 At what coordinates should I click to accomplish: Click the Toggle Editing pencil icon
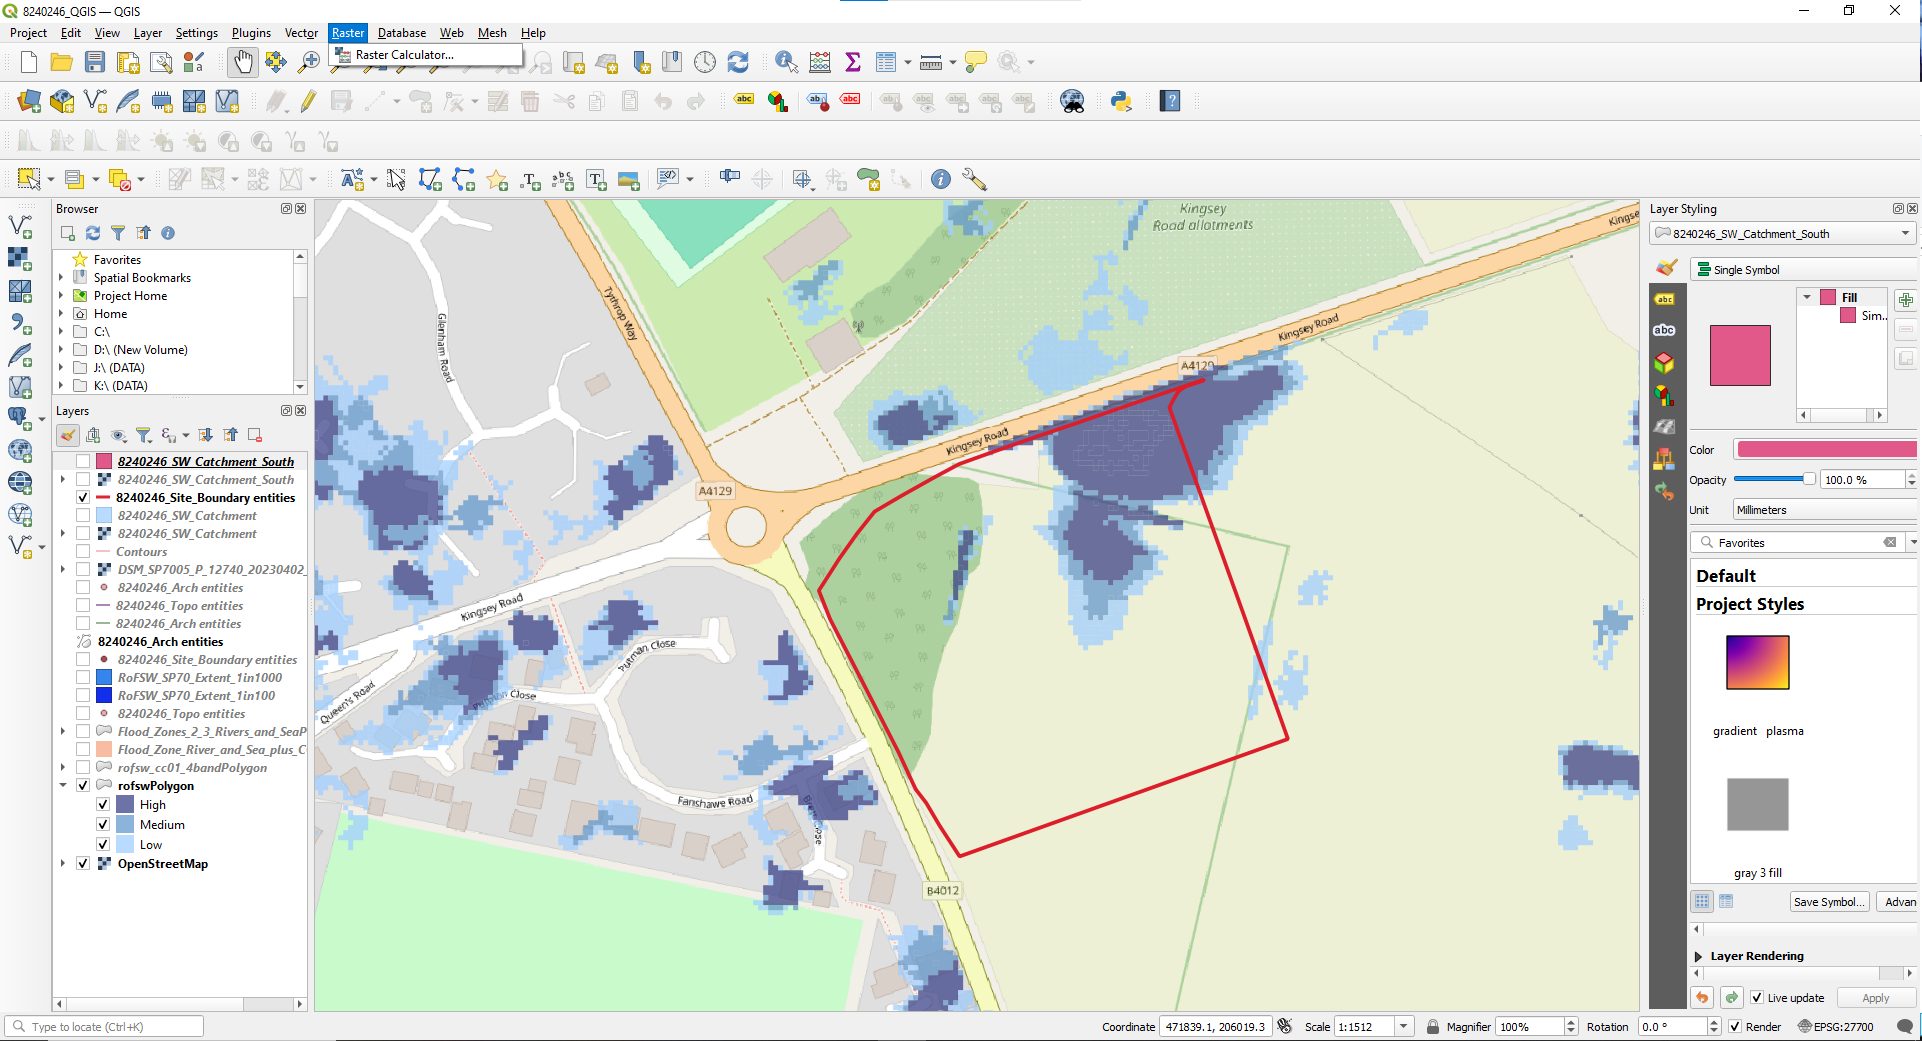coord(308,101)
